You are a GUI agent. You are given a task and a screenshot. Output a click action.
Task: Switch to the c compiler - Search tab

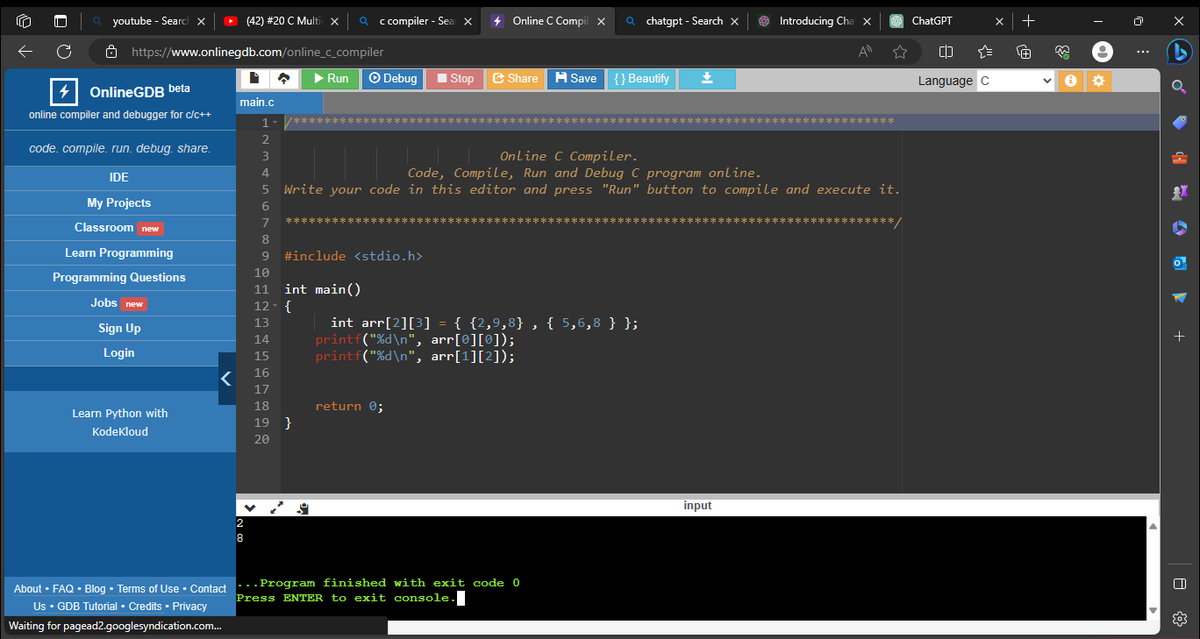(415, 21)
